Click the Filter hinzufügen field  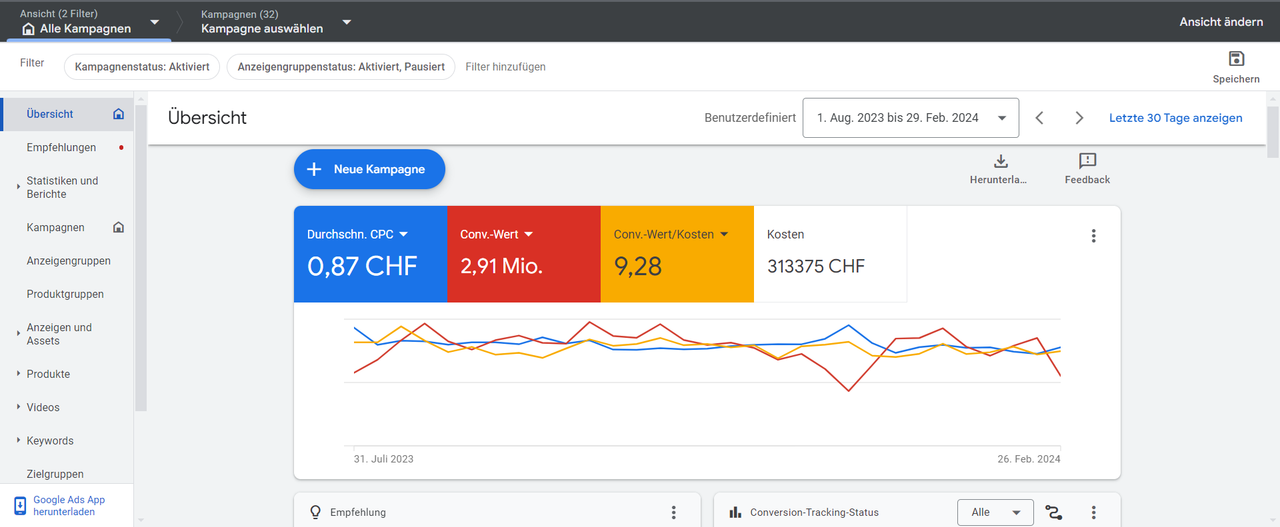tap(506, 67)
